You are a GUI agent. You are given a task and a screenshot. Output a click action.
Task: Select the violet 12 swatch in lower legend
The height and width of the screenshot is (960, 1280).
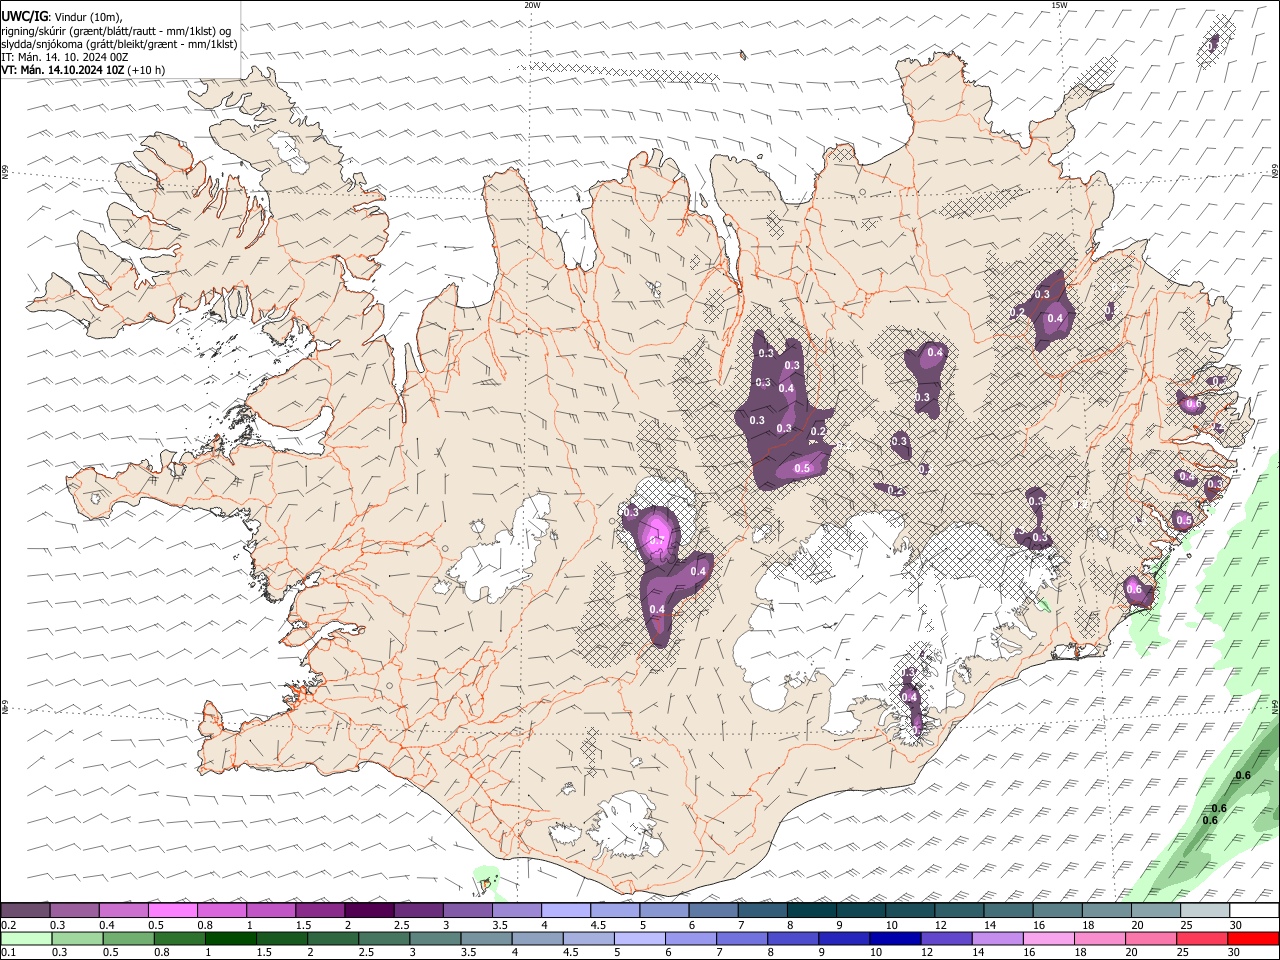click(947, 939)
